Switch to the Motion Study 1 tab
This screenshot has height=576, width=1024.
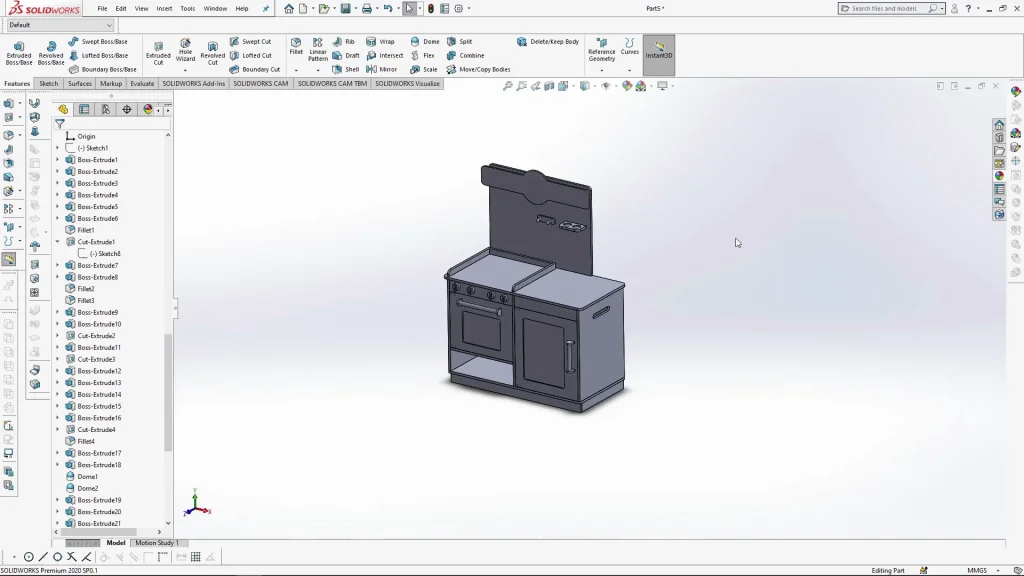point(156,543)
